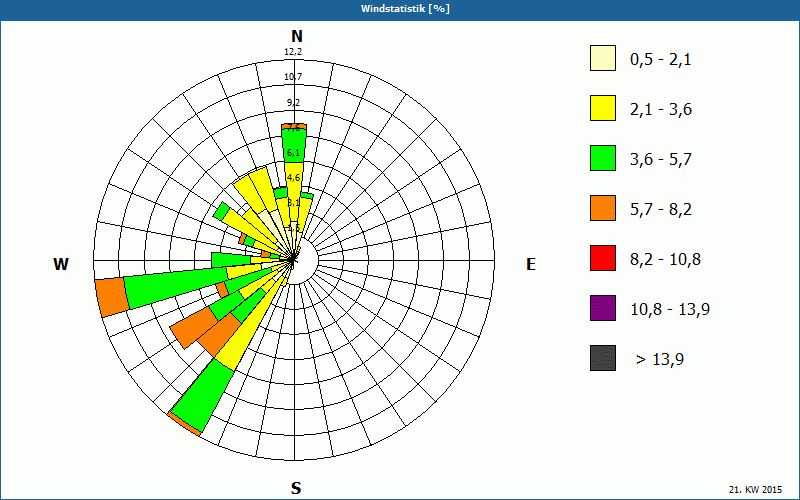Click the legend label '10,8 - 13,9'
This screenshot has height=500, width=800.
point(670,310)
